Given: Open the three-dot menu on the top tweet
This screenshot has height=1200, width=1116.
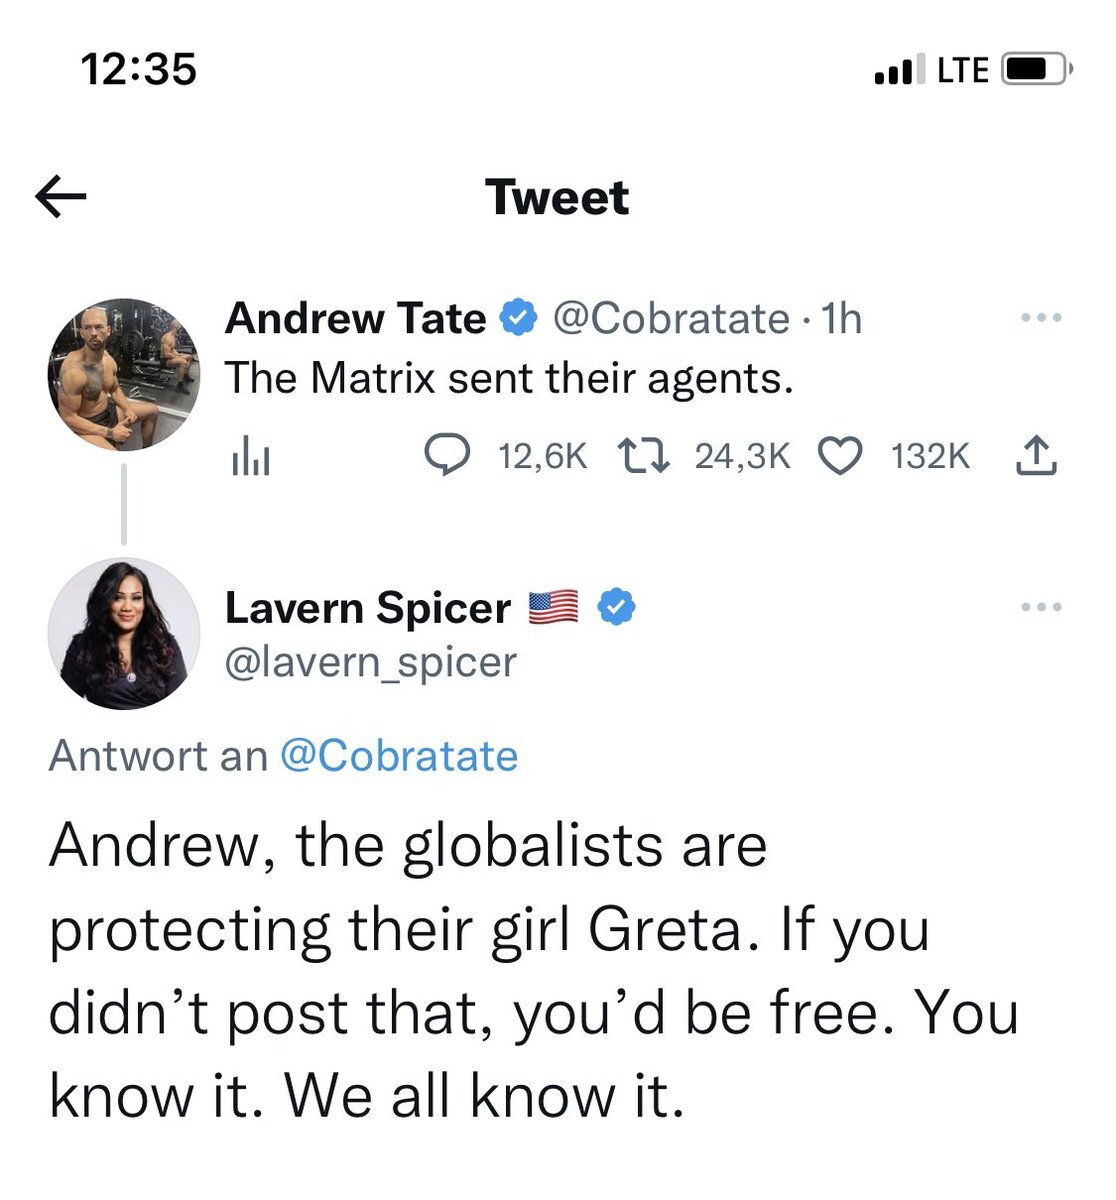Looking at the screenshot, I should (1041, 318).
